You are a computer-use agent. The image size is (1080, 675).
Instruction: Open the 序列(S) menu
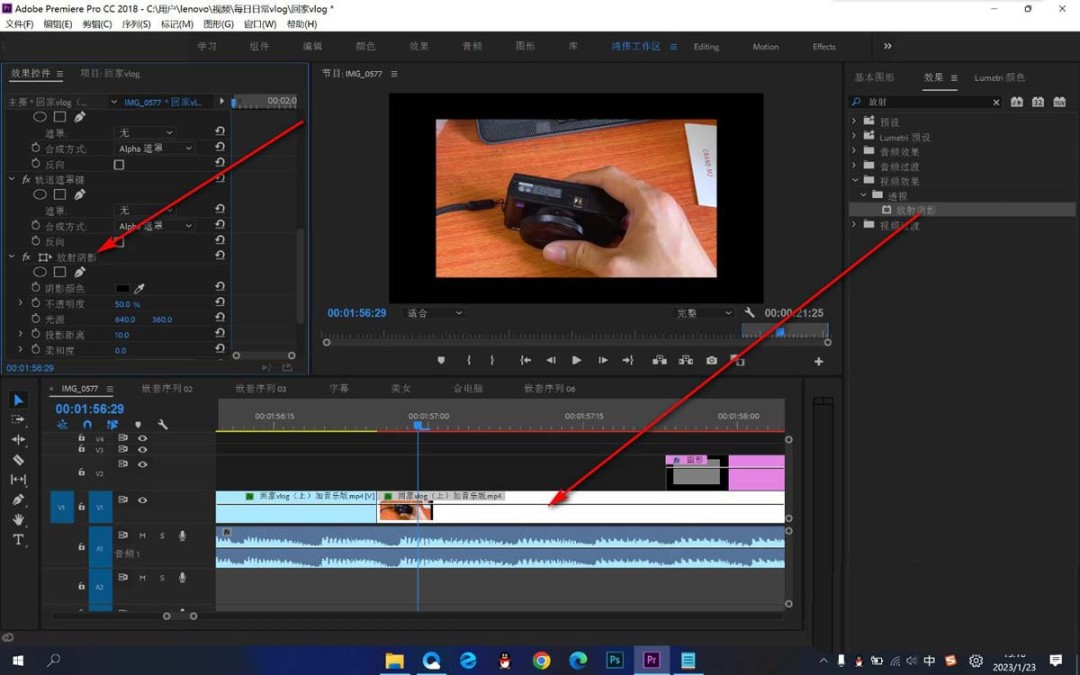pos(136,24)
